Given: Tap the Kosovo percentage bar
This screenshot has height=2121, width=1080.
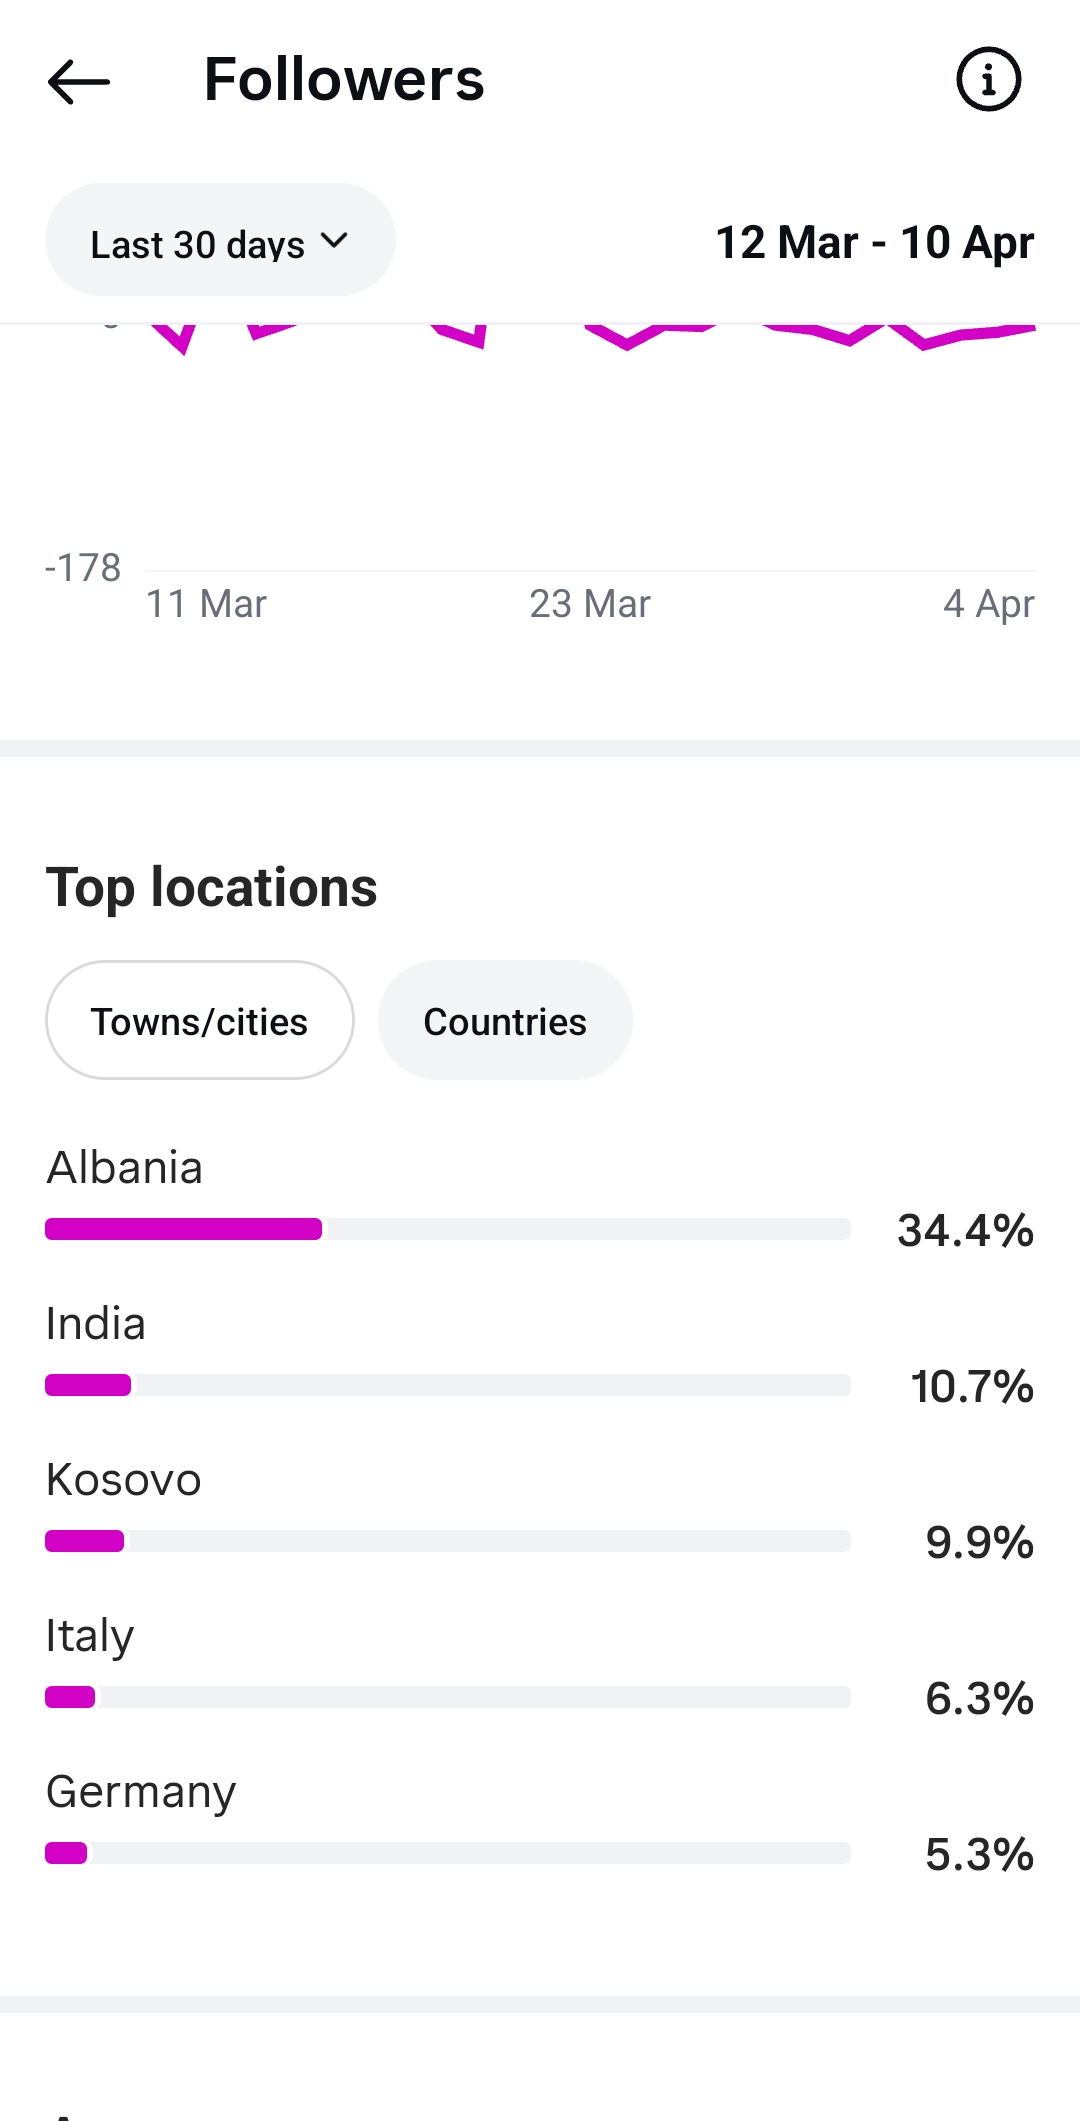Looking at the screenshot, I should [447, 1541].
